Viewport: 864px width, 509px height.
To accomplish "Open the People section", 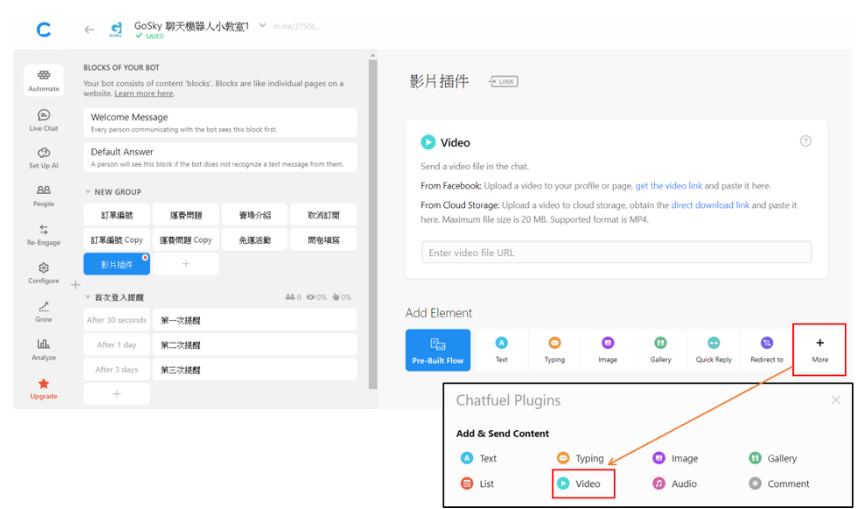I will 44,196.
